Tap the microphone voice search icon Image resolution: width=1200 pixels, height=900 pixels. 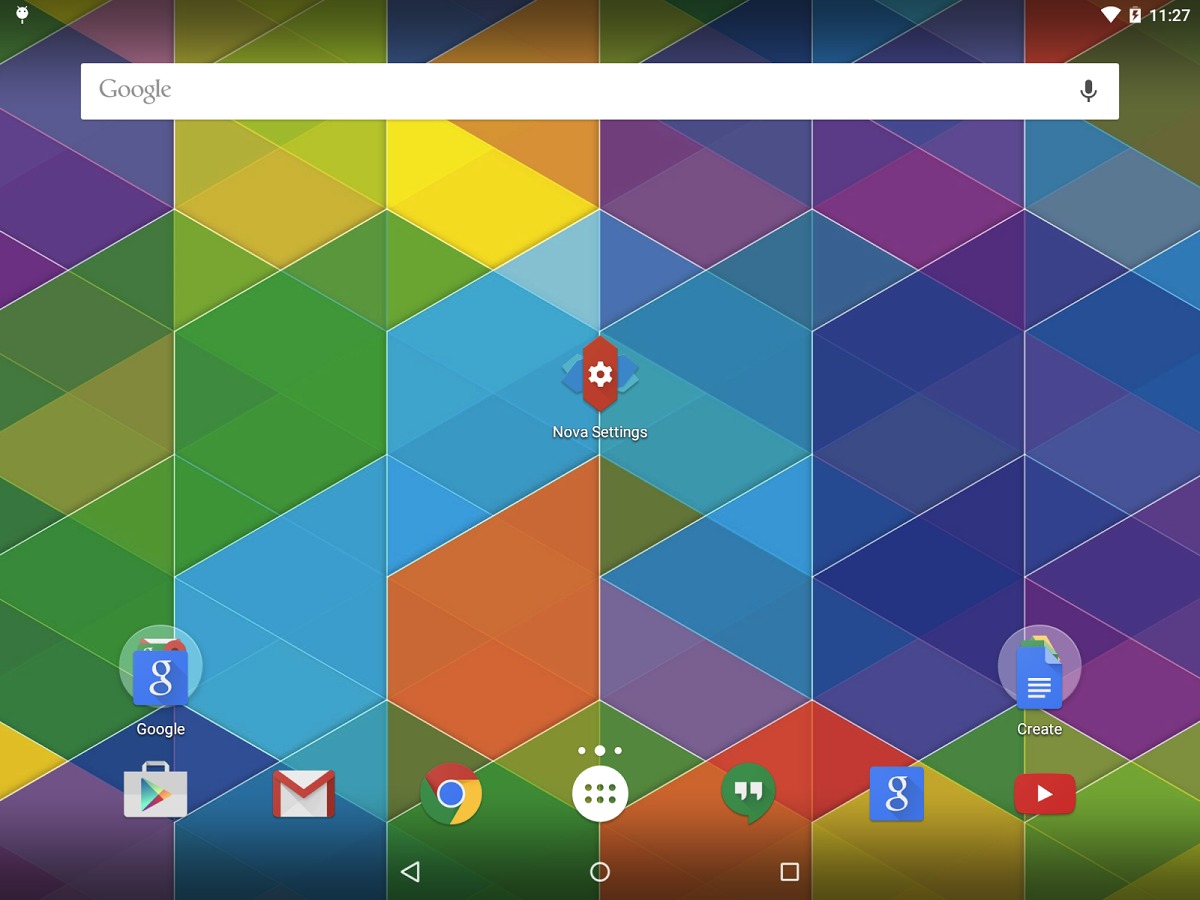(1088, 91)
